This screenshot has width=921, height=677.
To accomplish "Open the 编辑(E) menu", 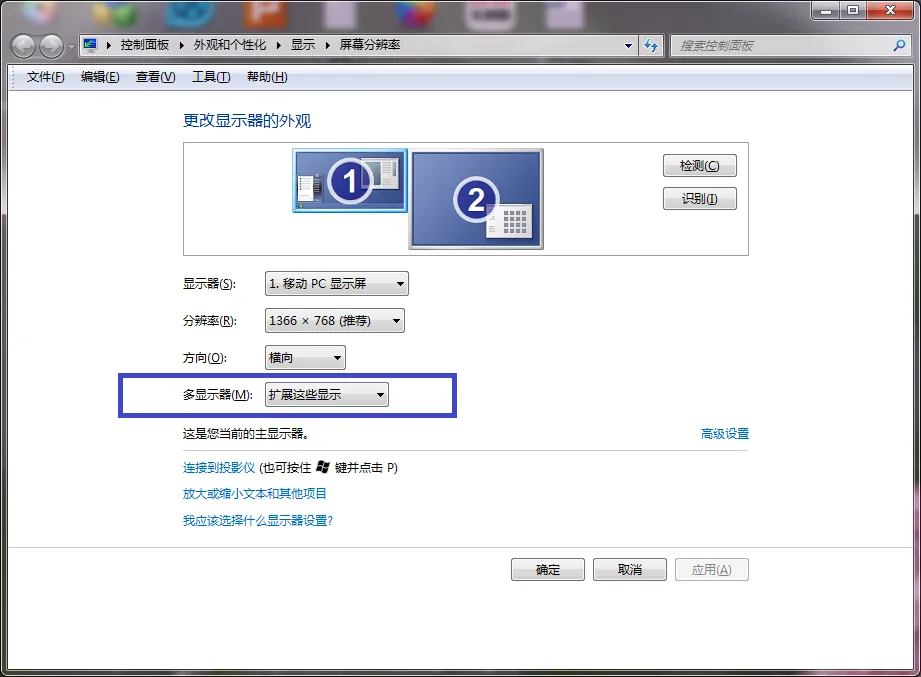I will coord(100,77).
